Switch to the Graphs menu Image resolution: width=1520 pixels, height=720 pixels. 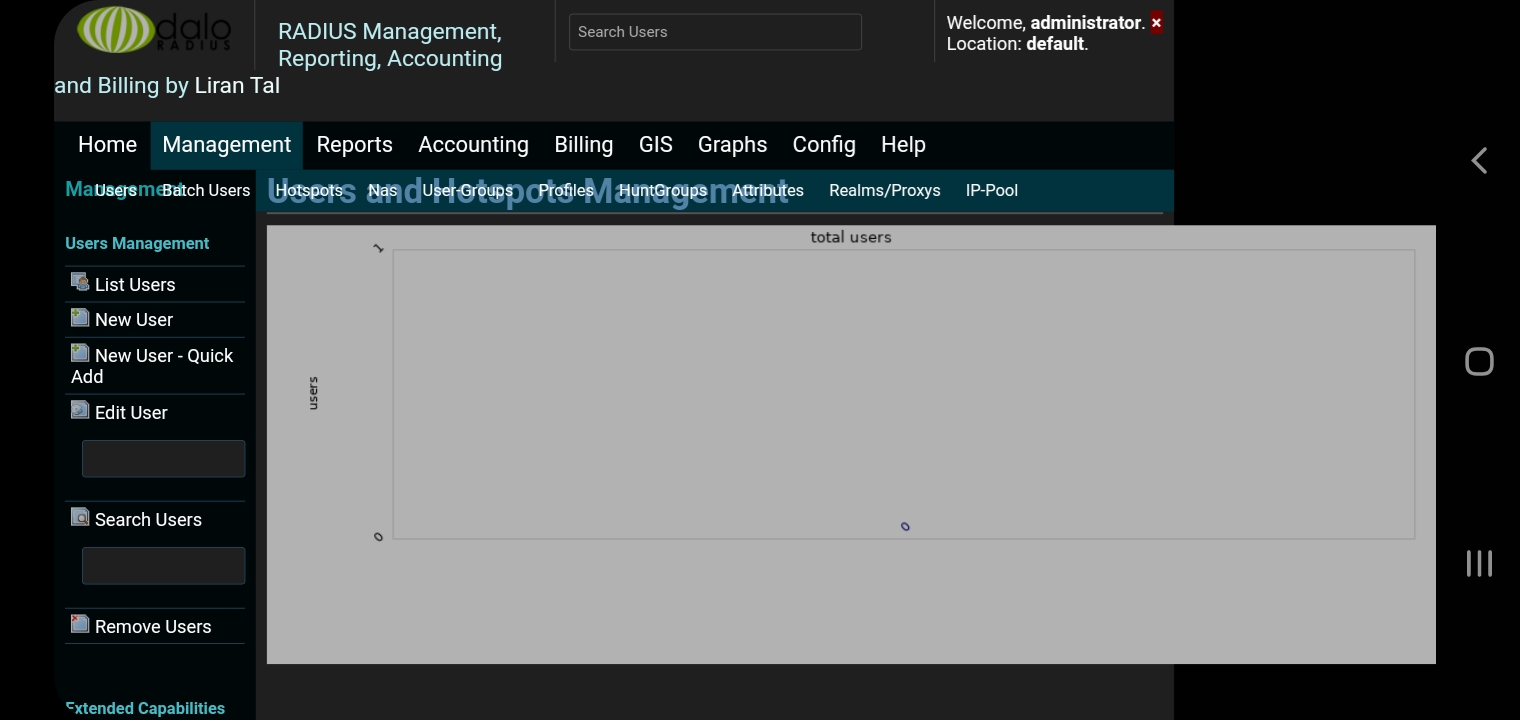click(x=732, y=145)
